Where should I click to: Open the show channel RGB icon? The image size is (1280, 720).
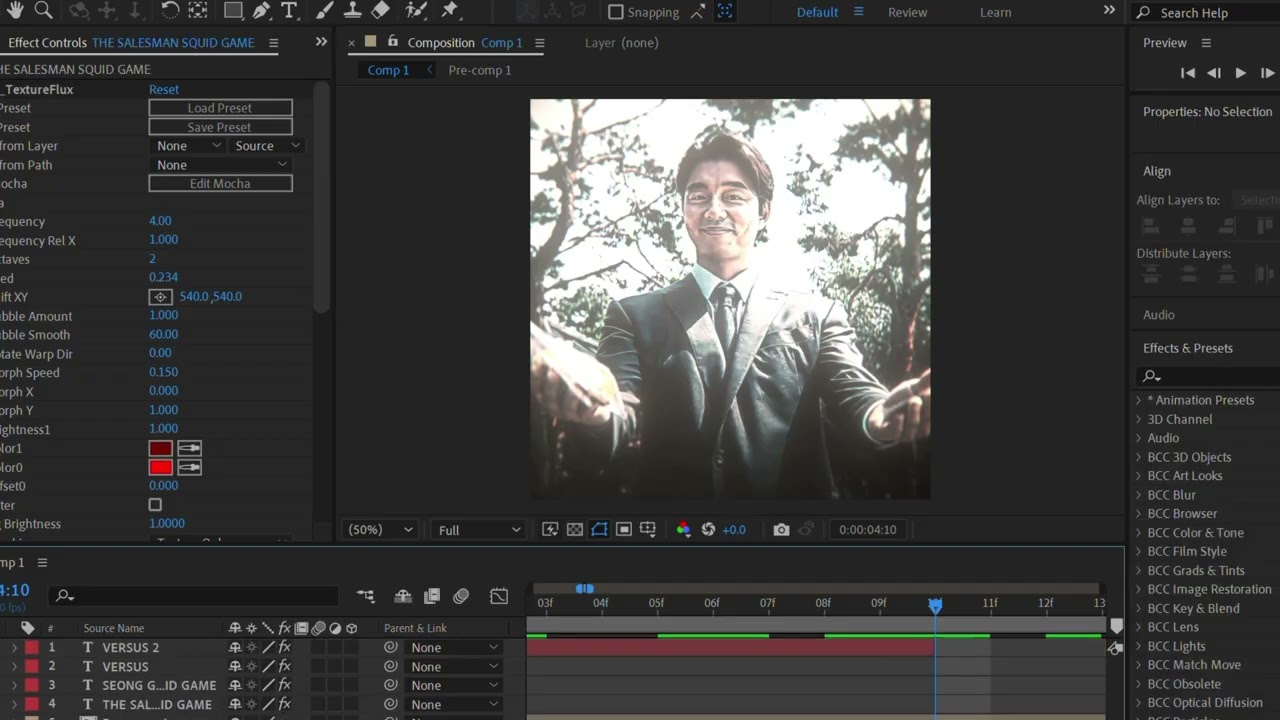pos(683,530)
